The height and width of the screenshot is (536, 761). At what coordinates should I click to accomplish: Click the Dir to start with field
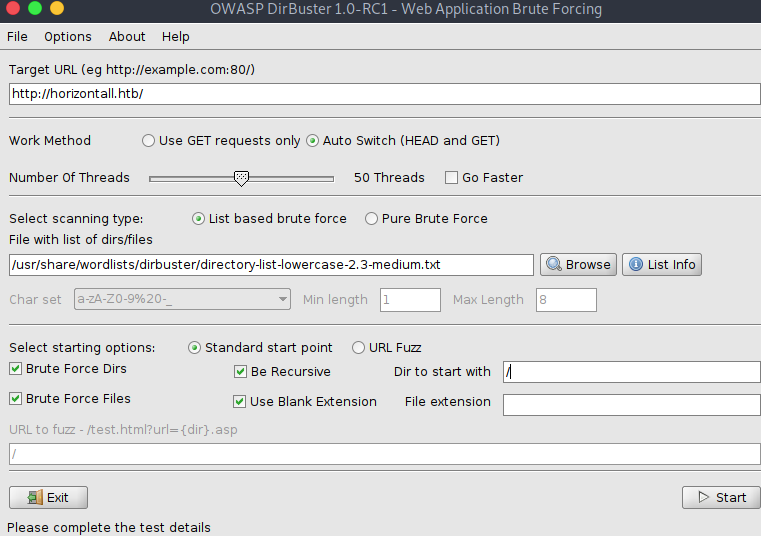pos(631,372)
